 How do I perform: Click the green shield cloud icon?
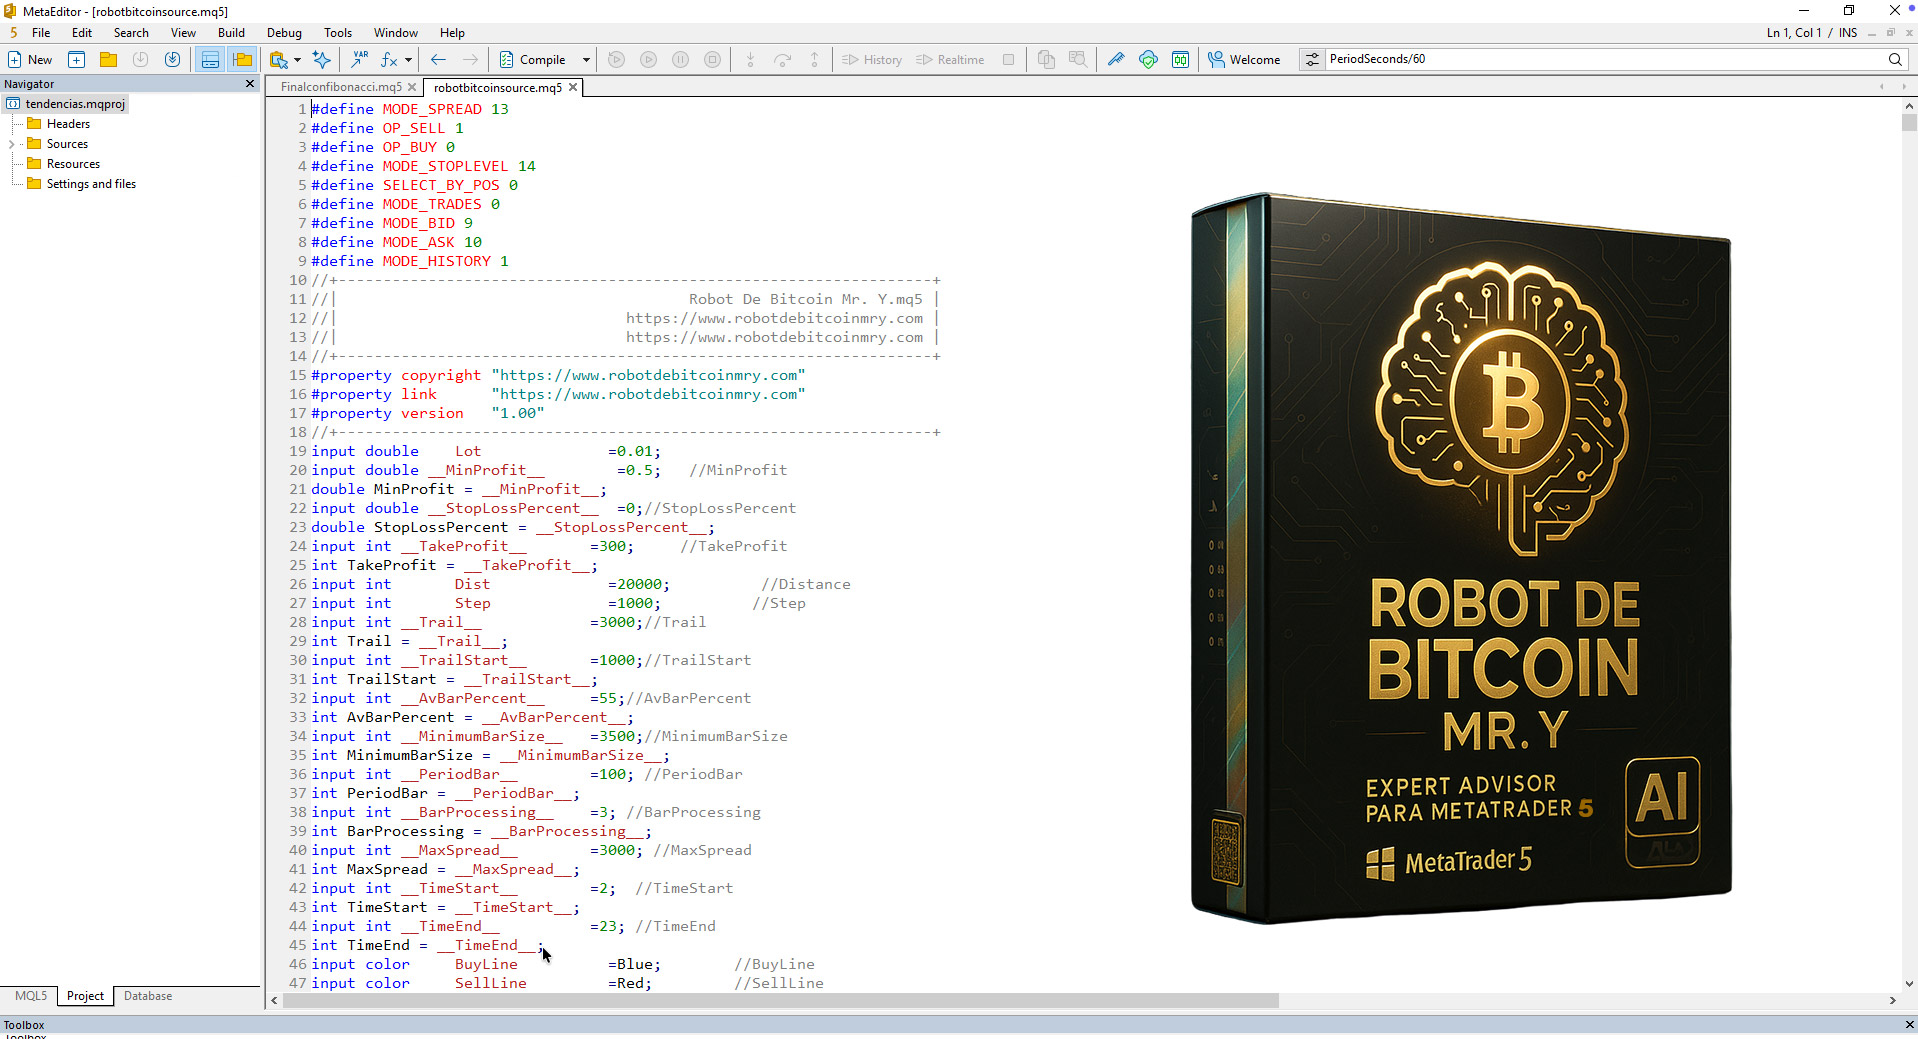[x=1148, y=60]
